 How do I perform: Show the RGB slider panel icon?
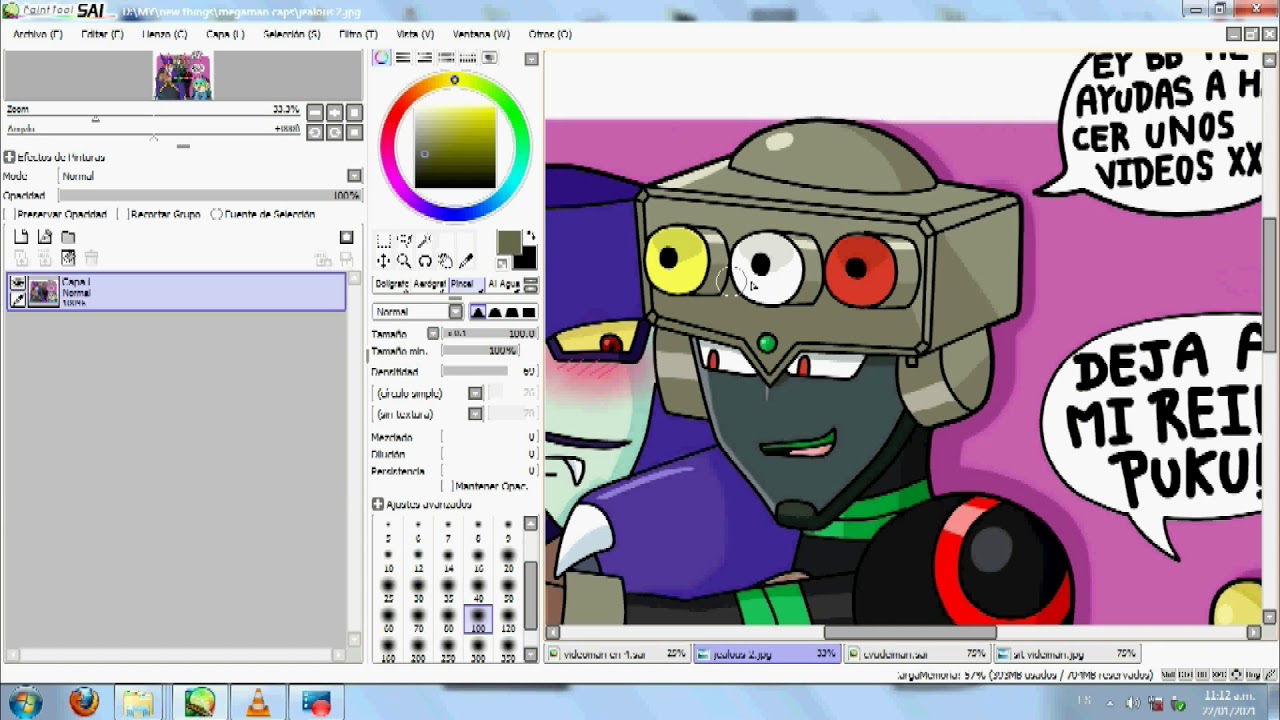coord(403,58)
